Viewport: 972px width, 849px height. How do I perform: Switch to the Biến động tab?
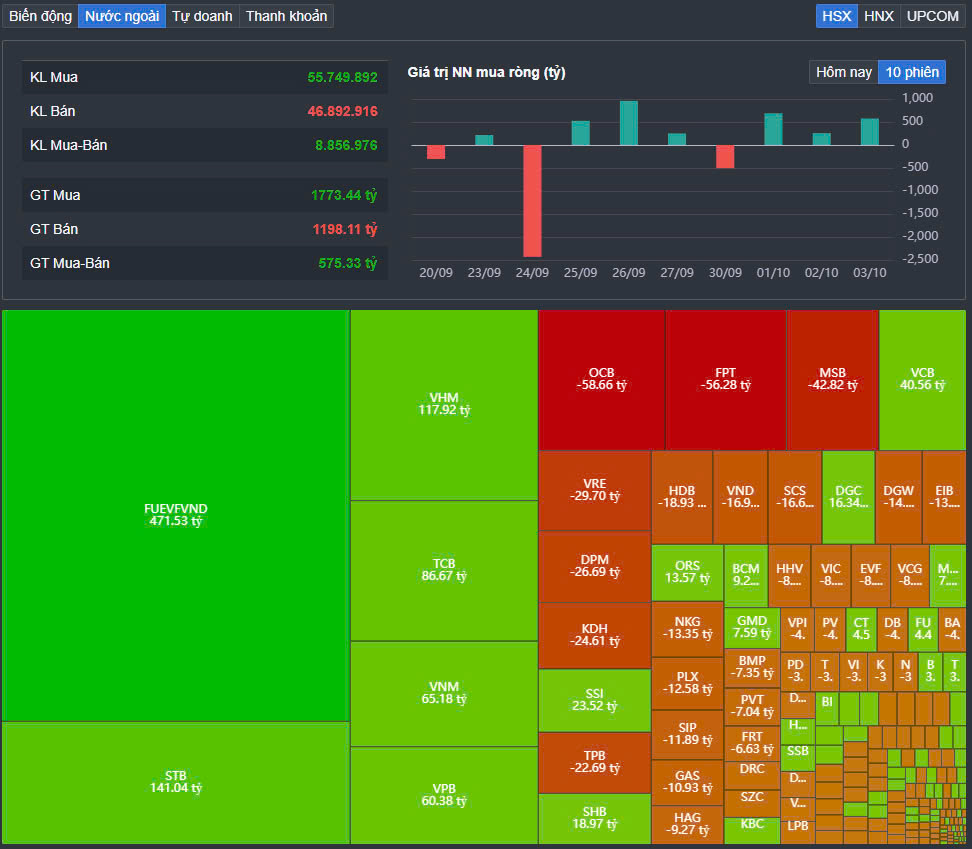[40, 16]
